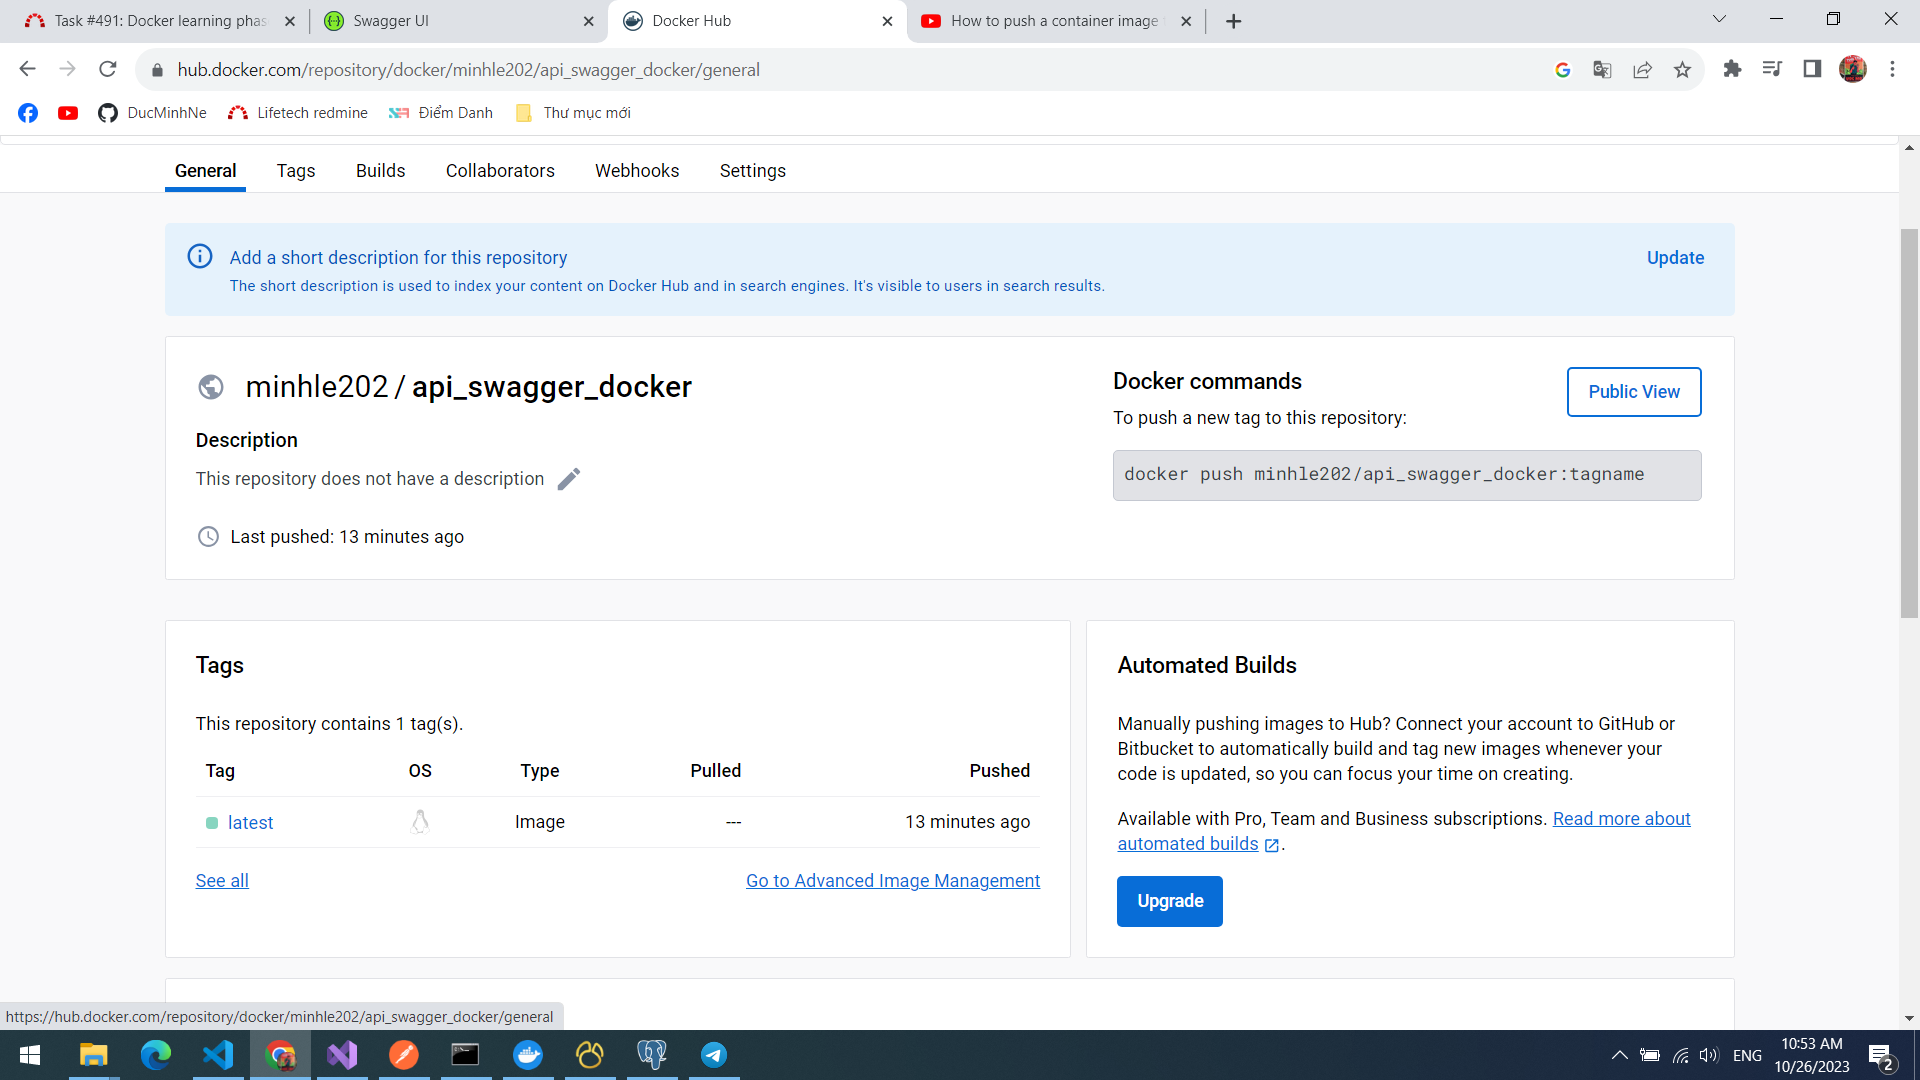Viewport: 1920px width, 1080px height.
Task: Click the page vertical scrollbar thumb
Action: point(1909,420)
